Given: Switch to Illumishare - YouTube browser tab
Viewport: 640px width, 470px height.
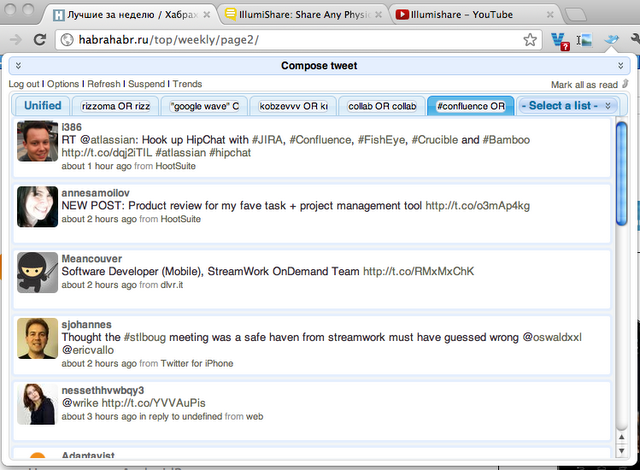Looking at the screenshot, I should 476,15.
